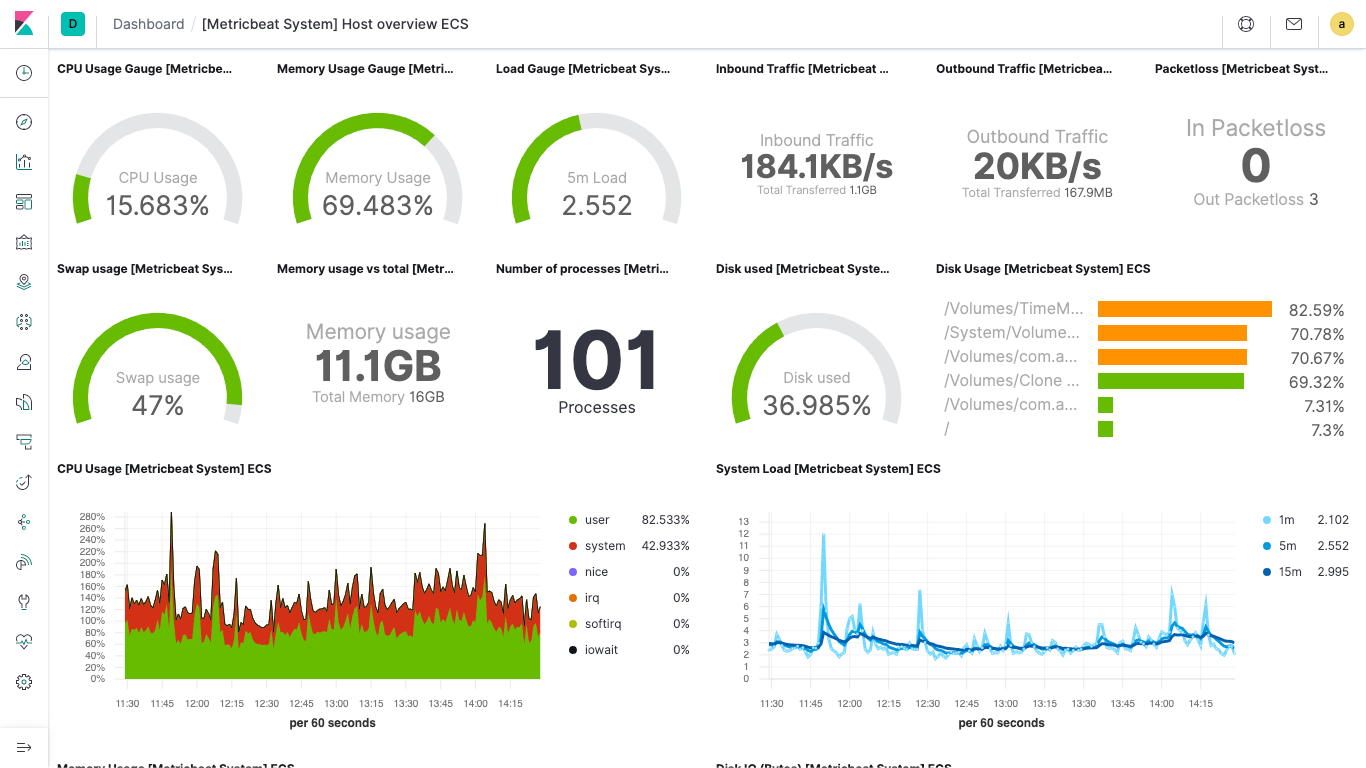Click the CPU Usage chart panel title

point(164,469)
